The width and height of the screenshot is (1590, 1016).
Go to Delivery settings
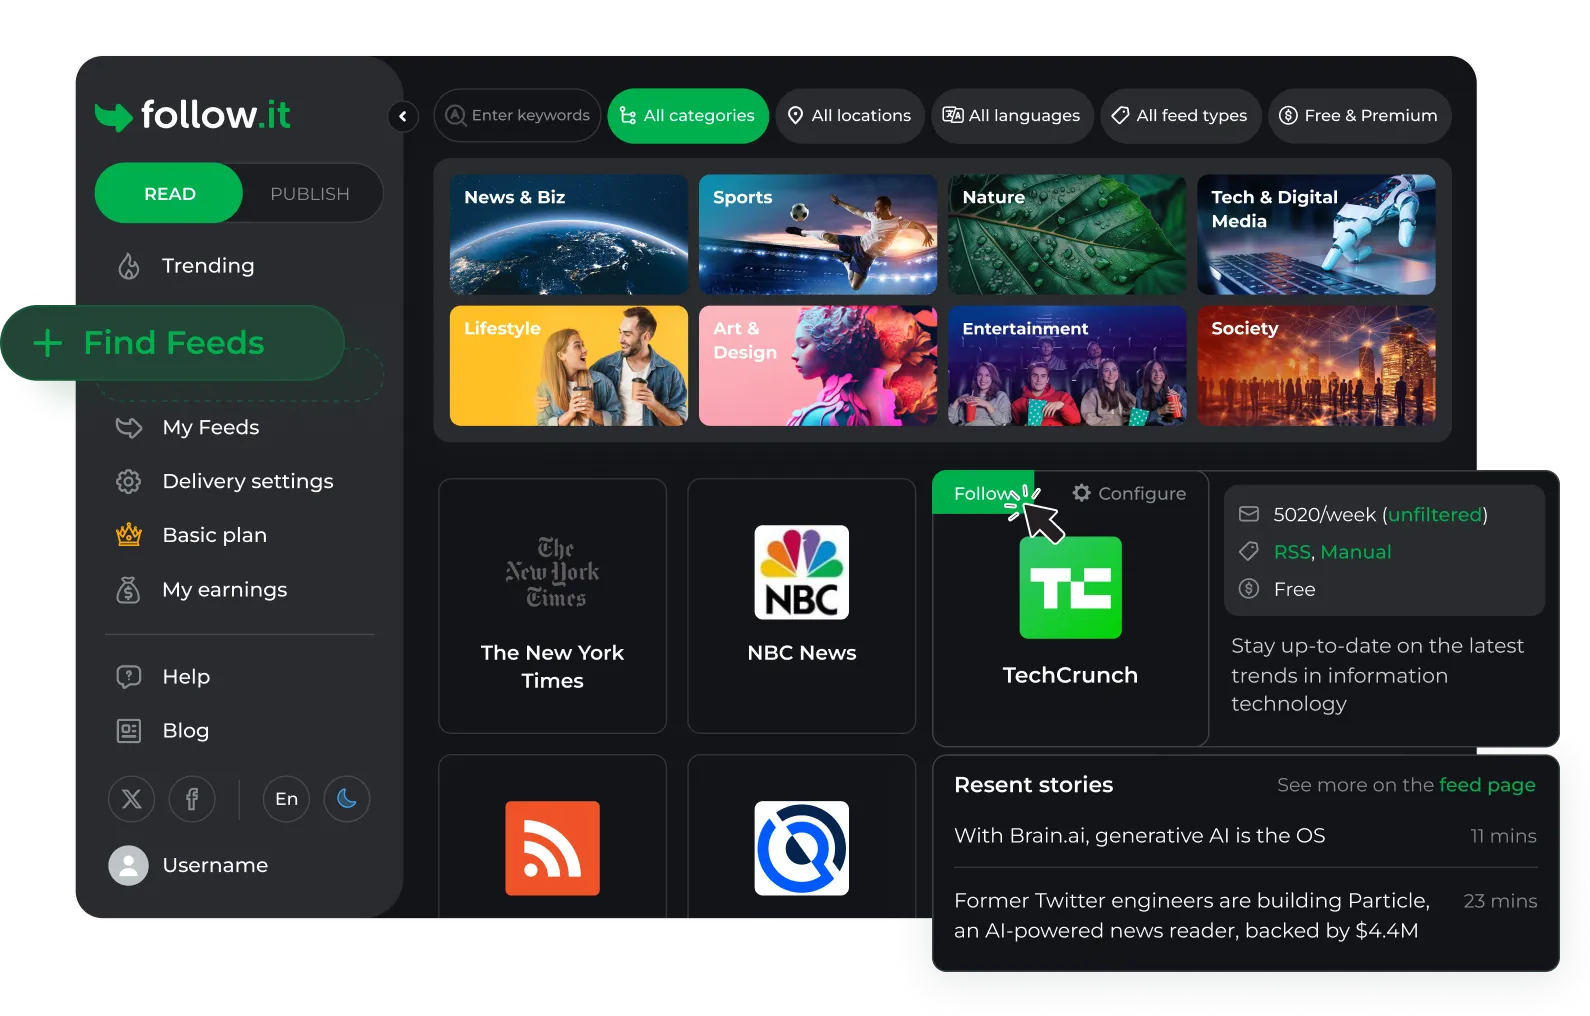click(x=247, y=481)
